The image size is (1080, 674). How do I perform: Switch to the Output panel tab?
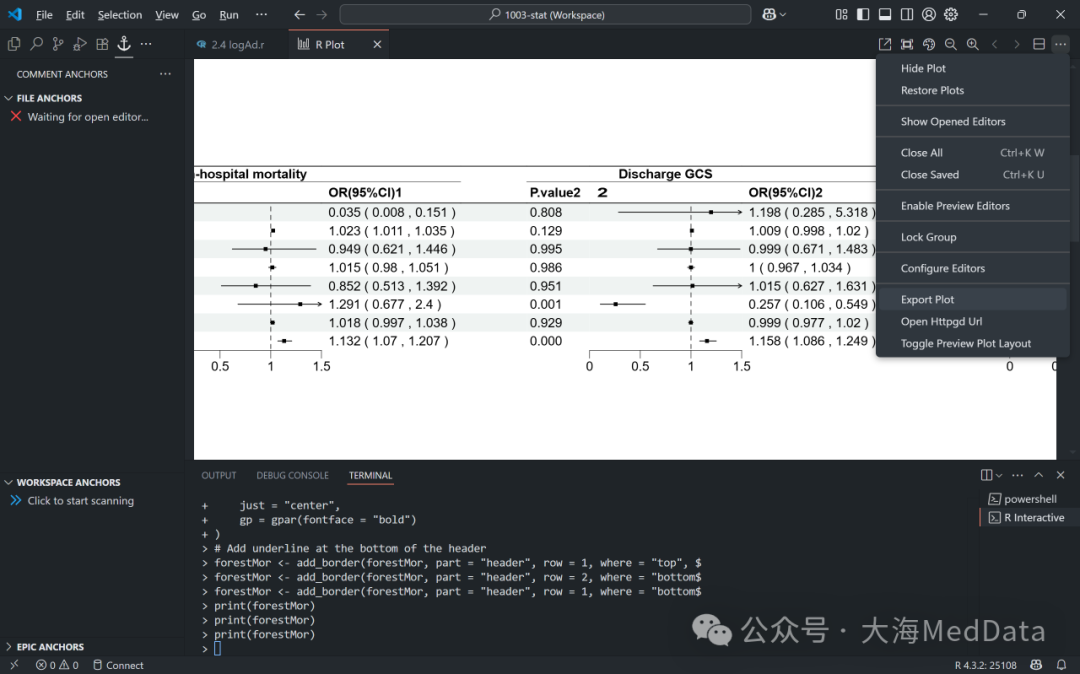pyautogui.click(x=218, y=475)
